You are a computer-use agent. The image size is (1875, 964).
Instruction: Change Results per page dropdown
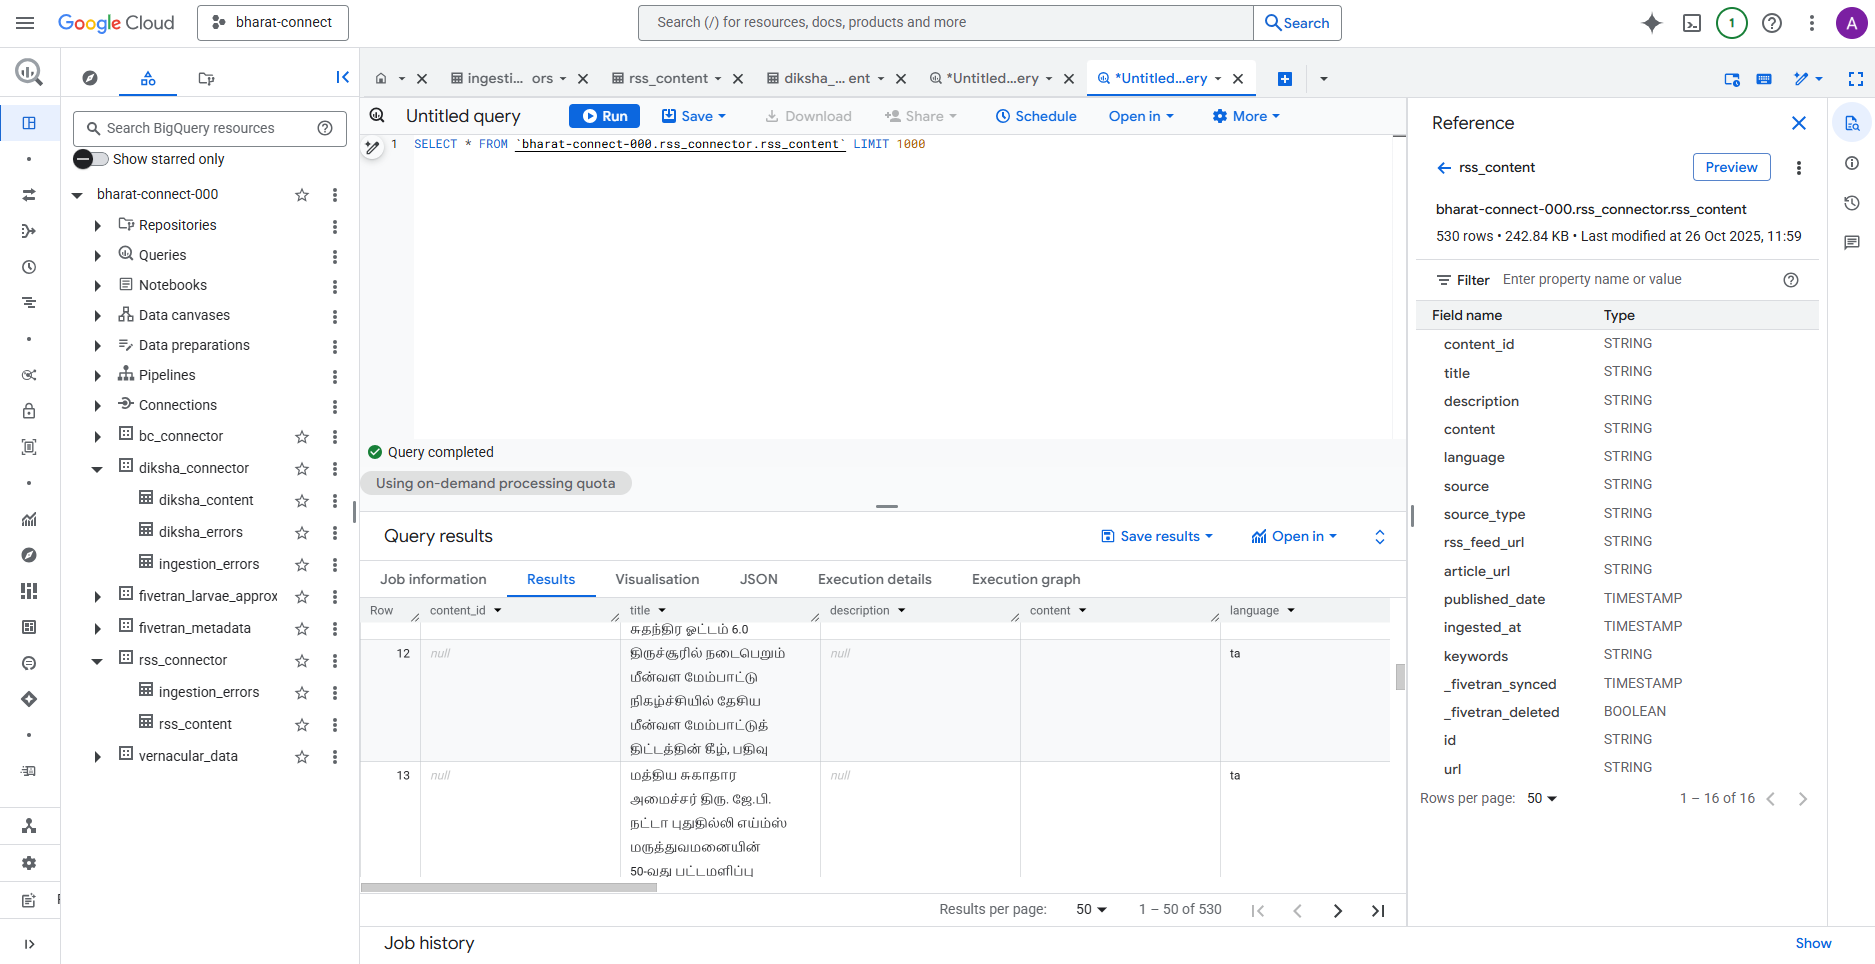tap(1091, 910)
